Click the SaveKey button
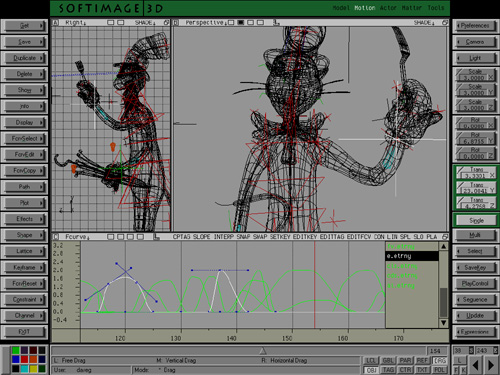This screenshot has height=375, width=500. coord(475,267)
